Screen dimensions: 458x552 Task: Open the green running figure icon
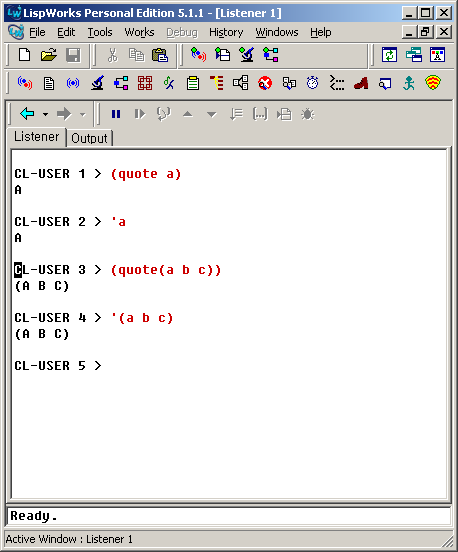pos(409,83)
